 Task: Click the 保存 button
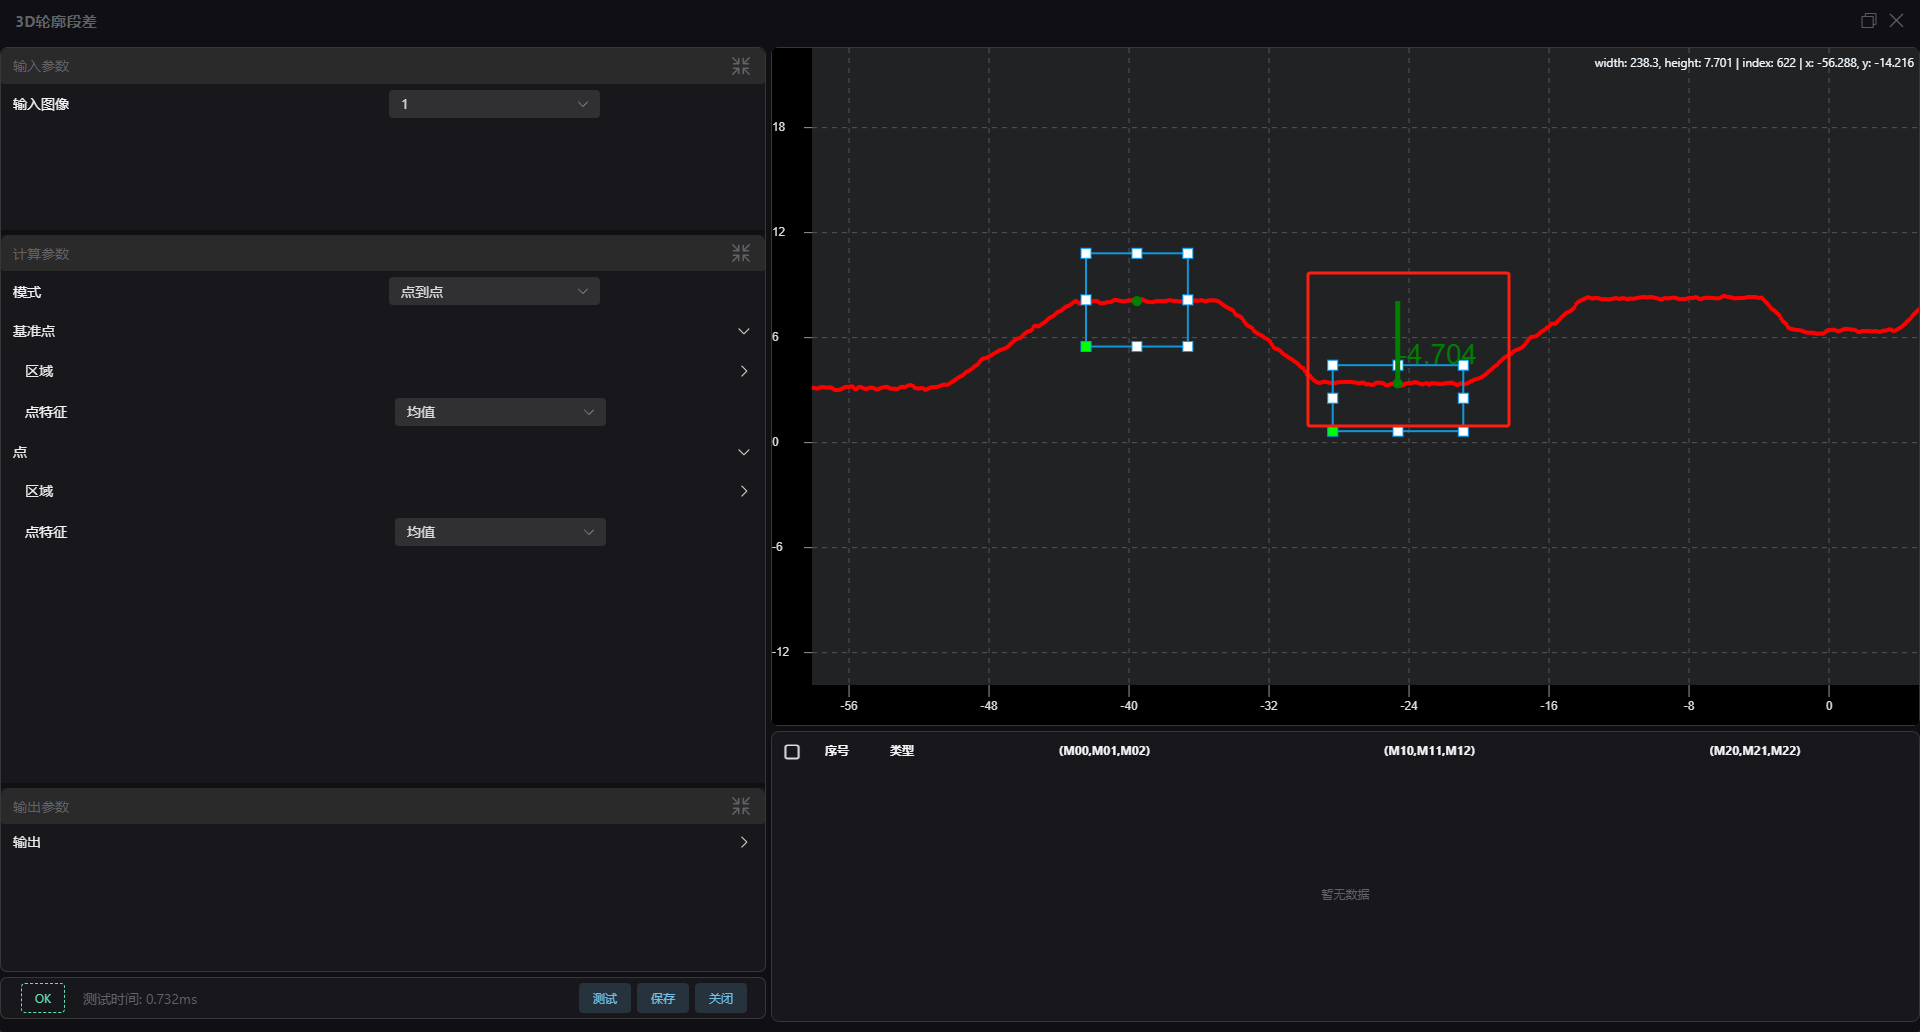pyautogui.click(x=663, y=999)
